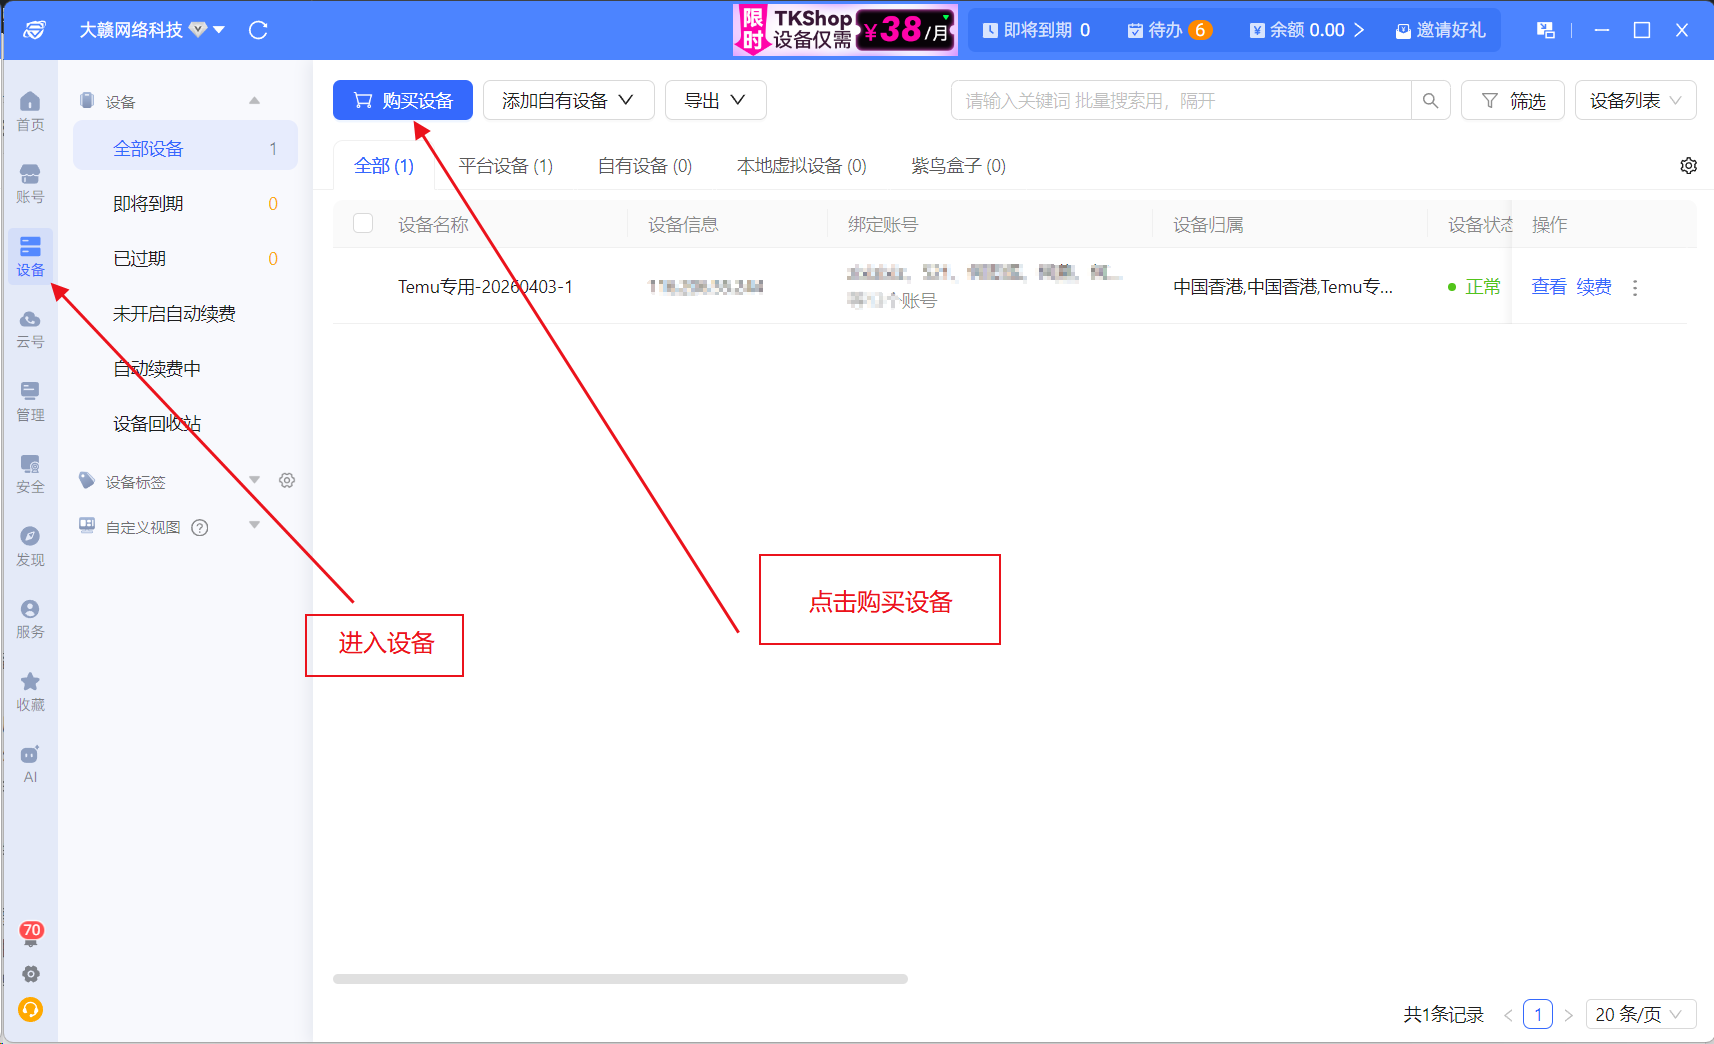Click the 设备归属 cell 中国香港,中国香港,Temu专...
Screen dimensions: 1714x1044
pos(1283,287)
